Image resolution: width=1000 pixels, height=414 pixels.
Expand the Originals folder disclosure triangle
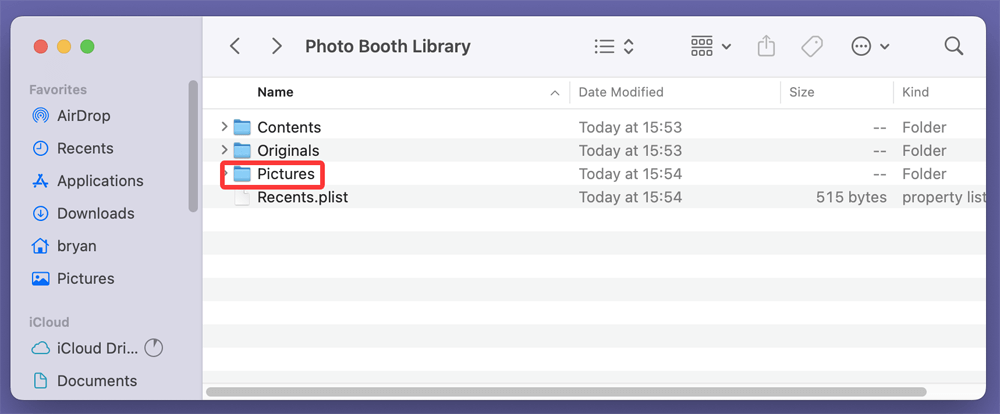pyautogui.click(x=224, y=151)
